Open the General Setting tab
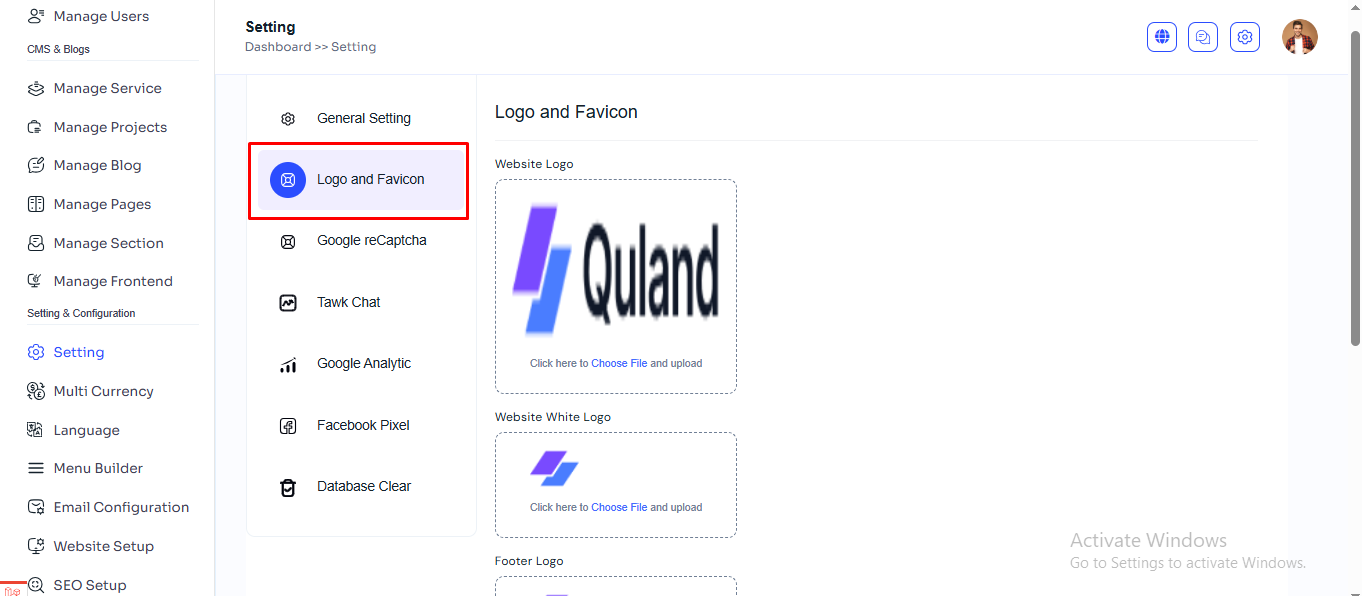The height and width of the screenshot is (596, 1362). pyautogui.click(x=363, y=118)
